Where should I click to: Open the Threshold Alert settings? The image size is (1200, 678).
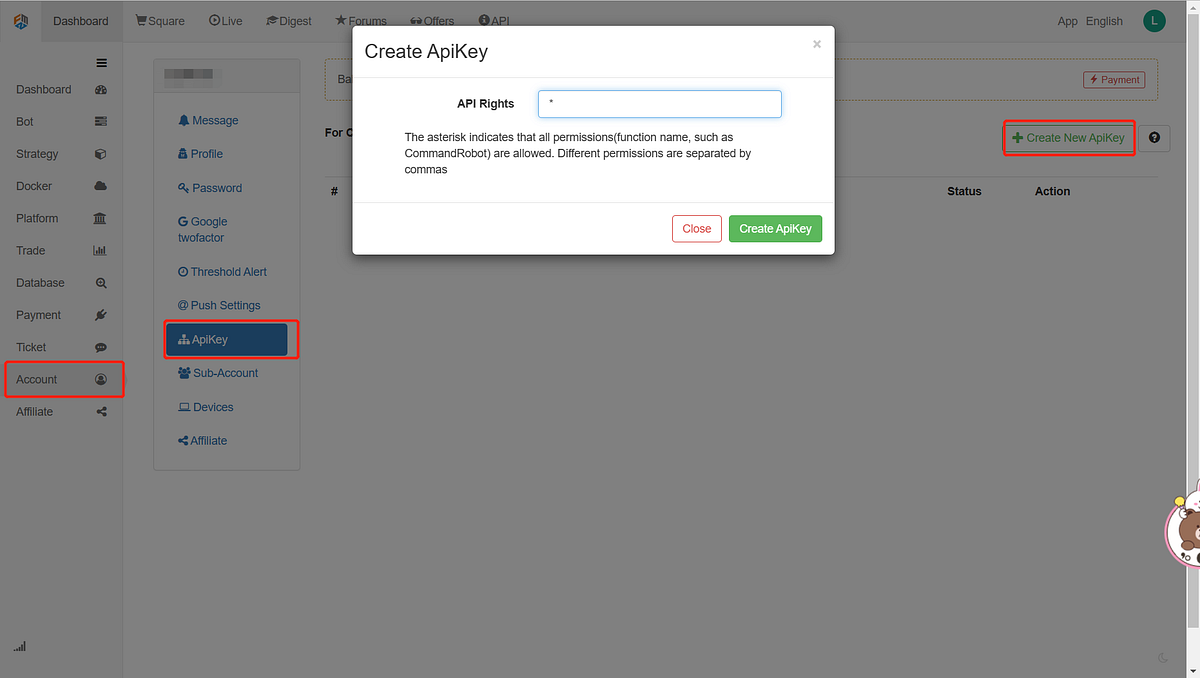point(222,271)
